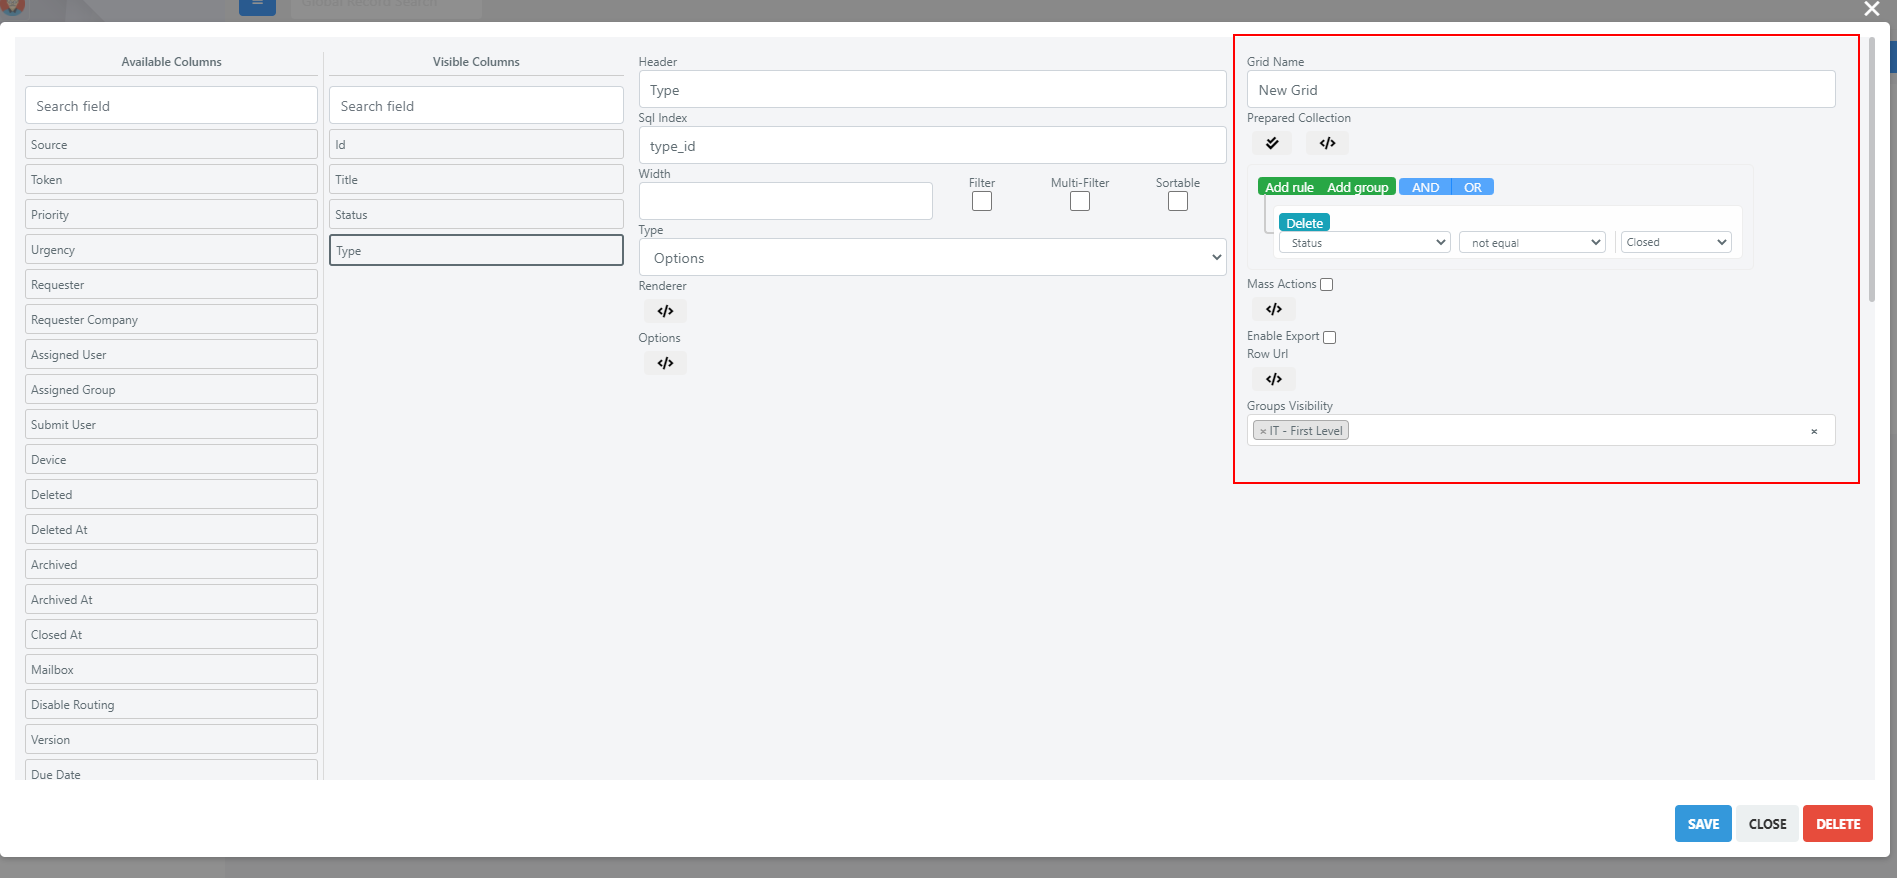Click the Header input field
Image resolution: width=1897 pixels, height=878 pixels.
tap(932, 89)
